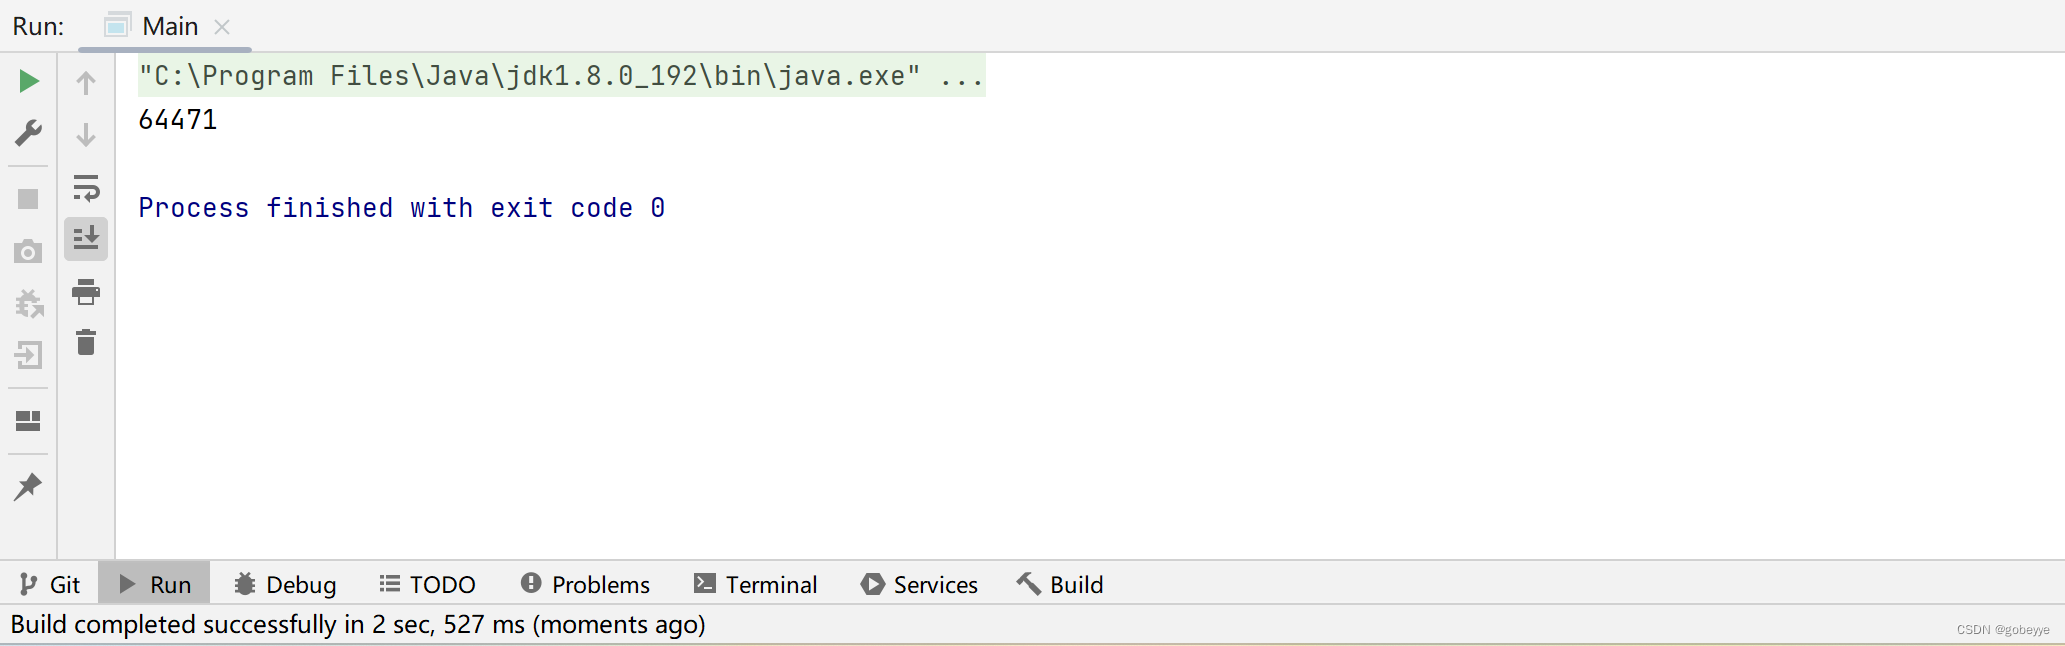The image size is (2065, 646).
Task: Attach debugger to the process
Action: (28, 304)
